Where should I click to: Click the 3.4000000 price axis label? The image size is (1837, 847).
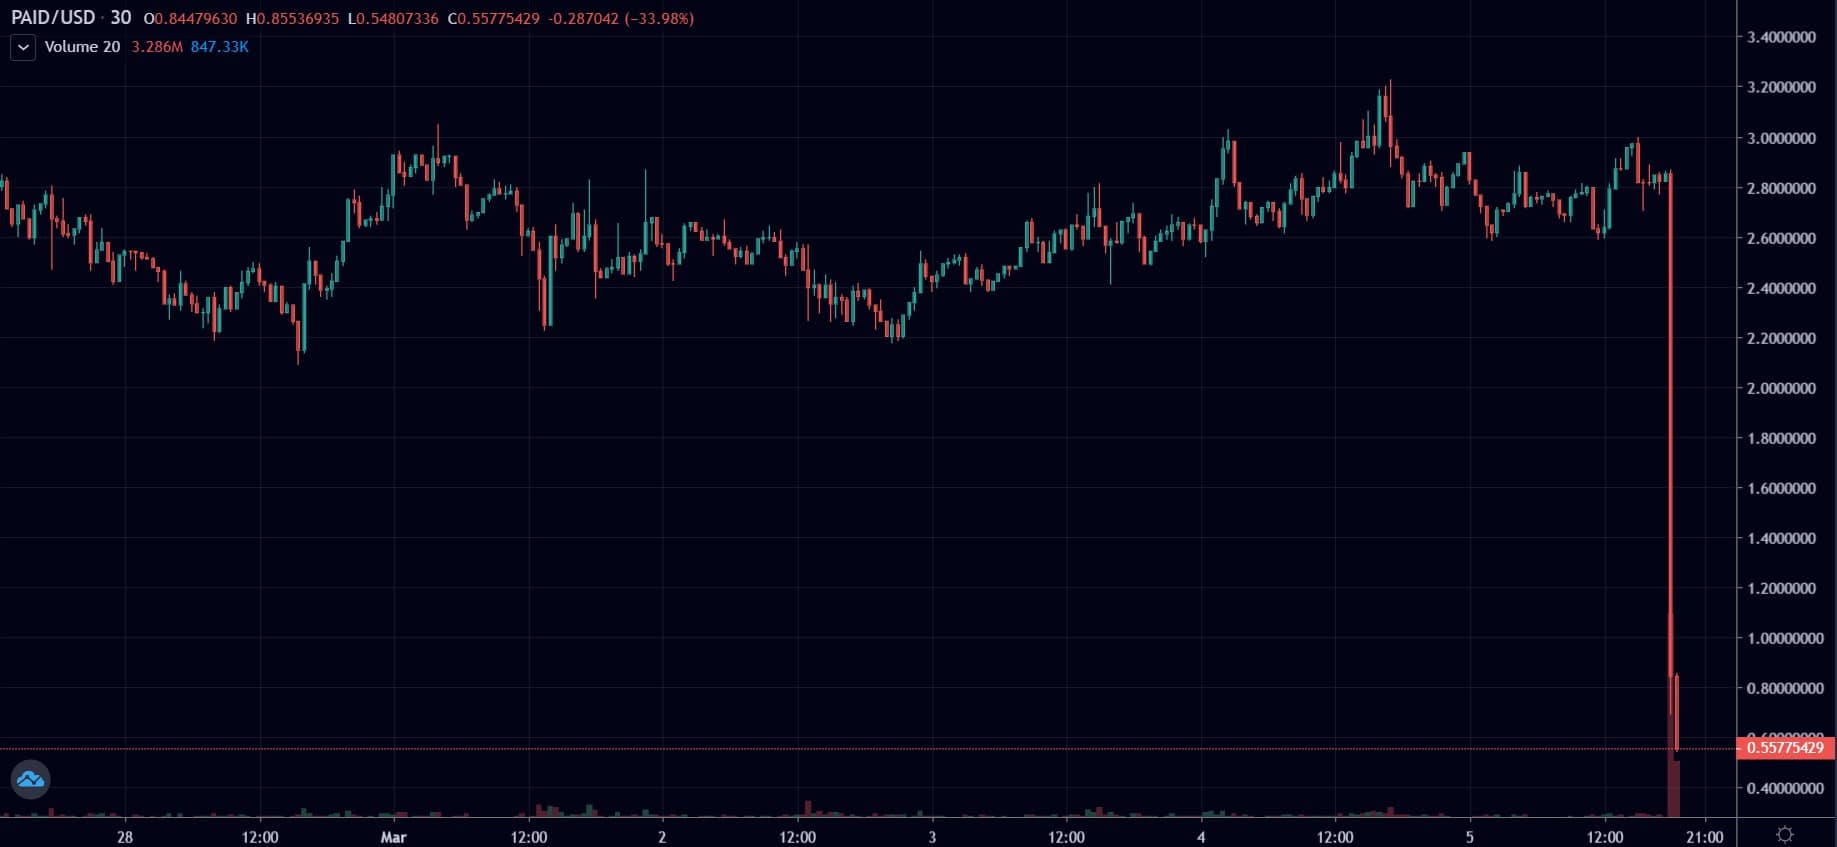point(1781,37)
